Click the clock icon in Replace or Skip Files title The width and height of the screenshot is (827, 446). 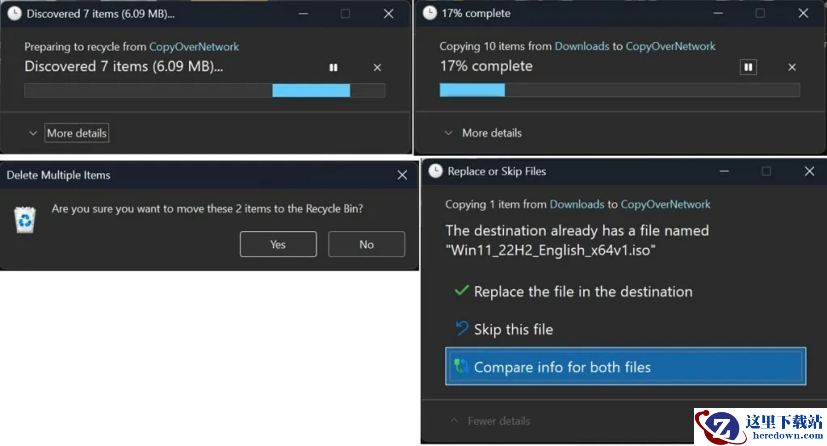[x=435, y=171]
